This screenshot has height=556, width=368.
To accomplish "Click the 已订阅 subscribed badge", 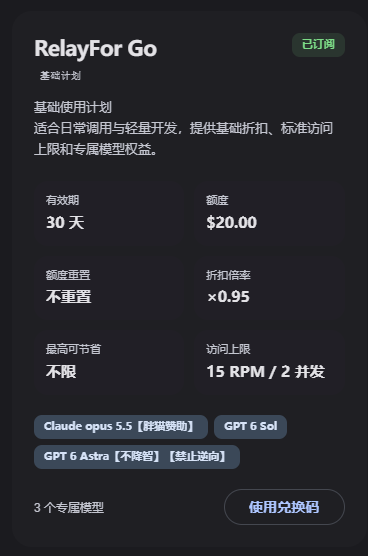I will [x=318, y=45].
